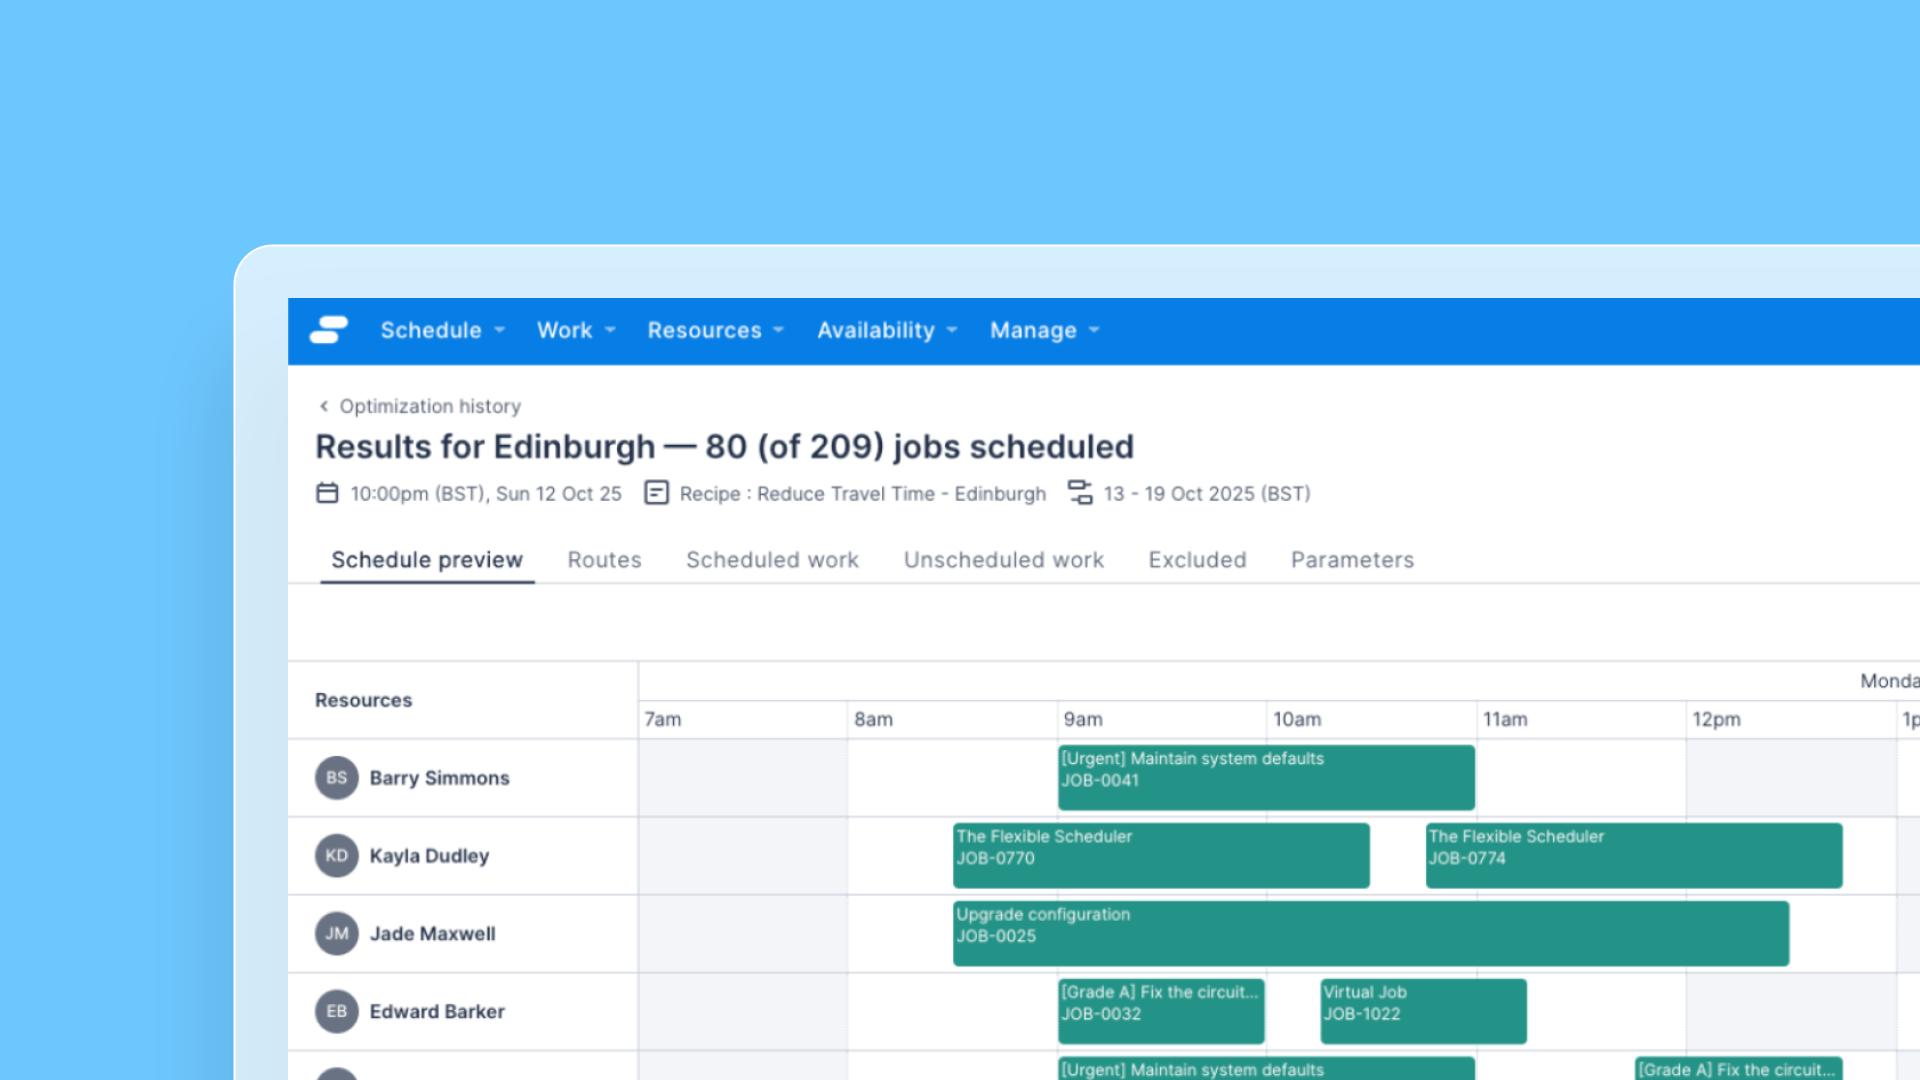Click Barry Simmons' BS avatar
The width and height of the screenshot is (1920, 1080).
pos(336,778)
